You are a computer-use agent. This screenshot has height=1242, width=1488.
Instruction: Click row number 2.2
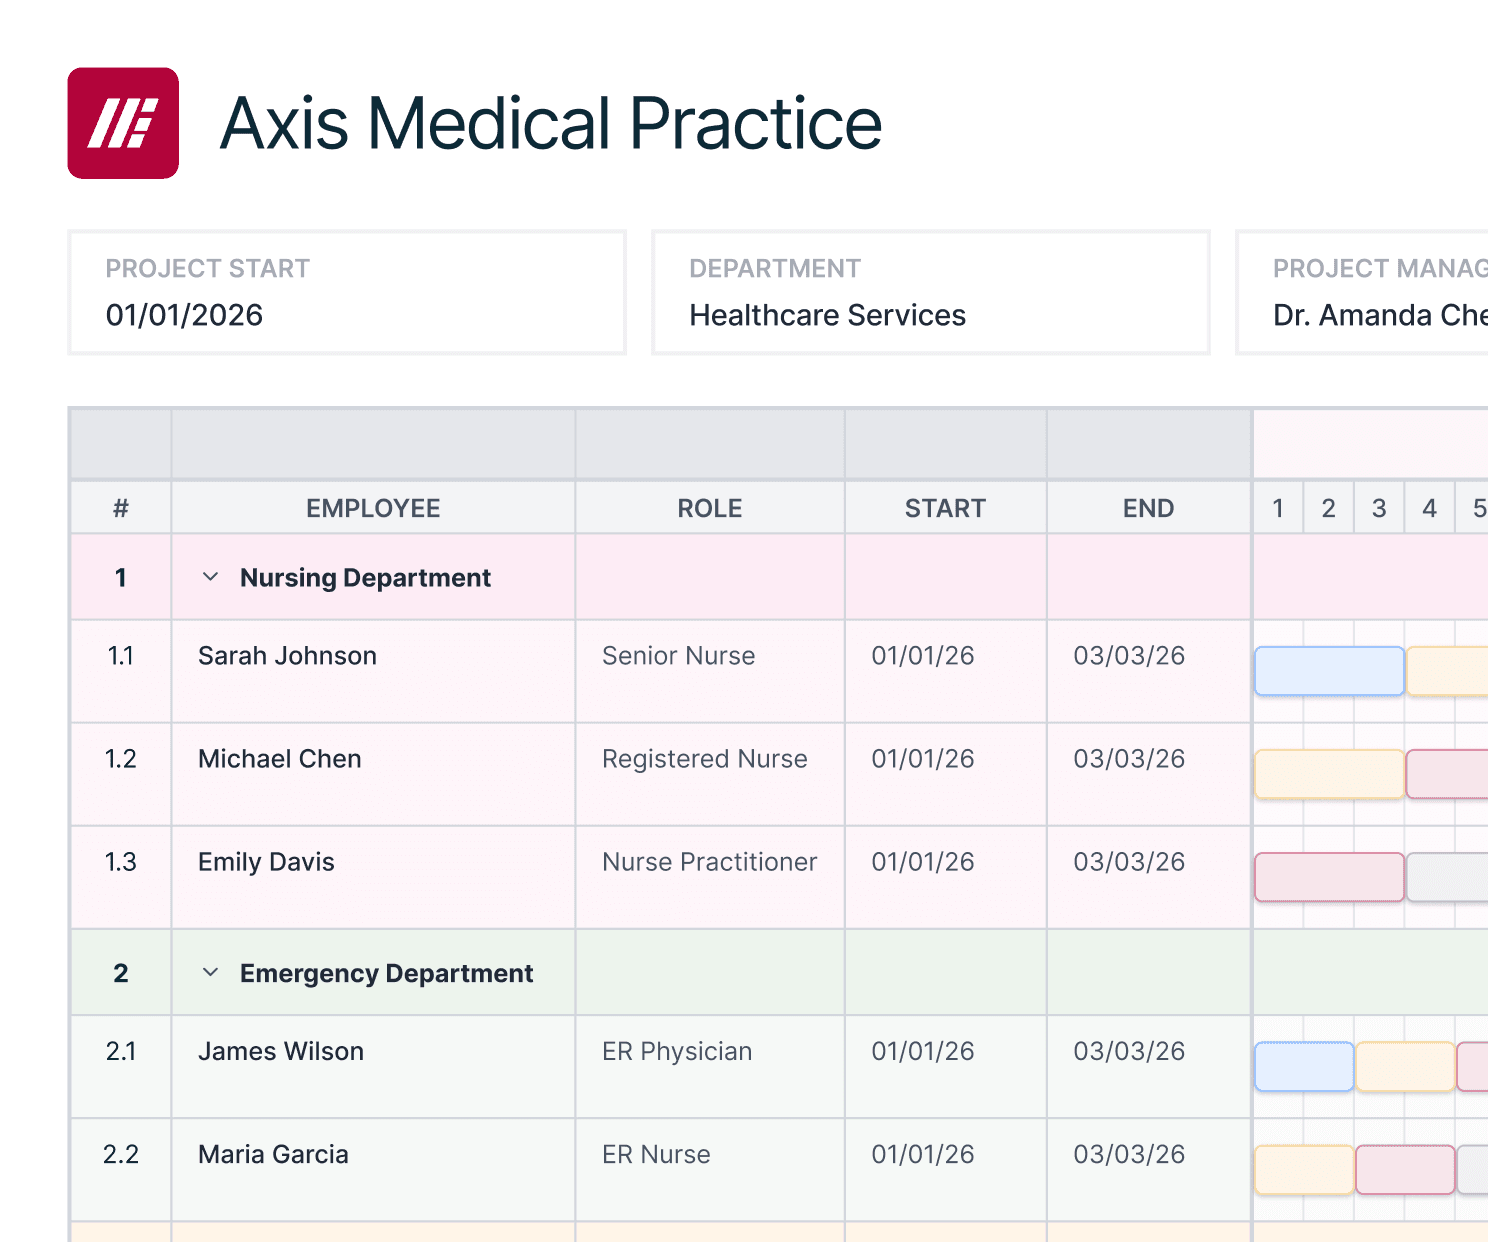coord(120,1154)
